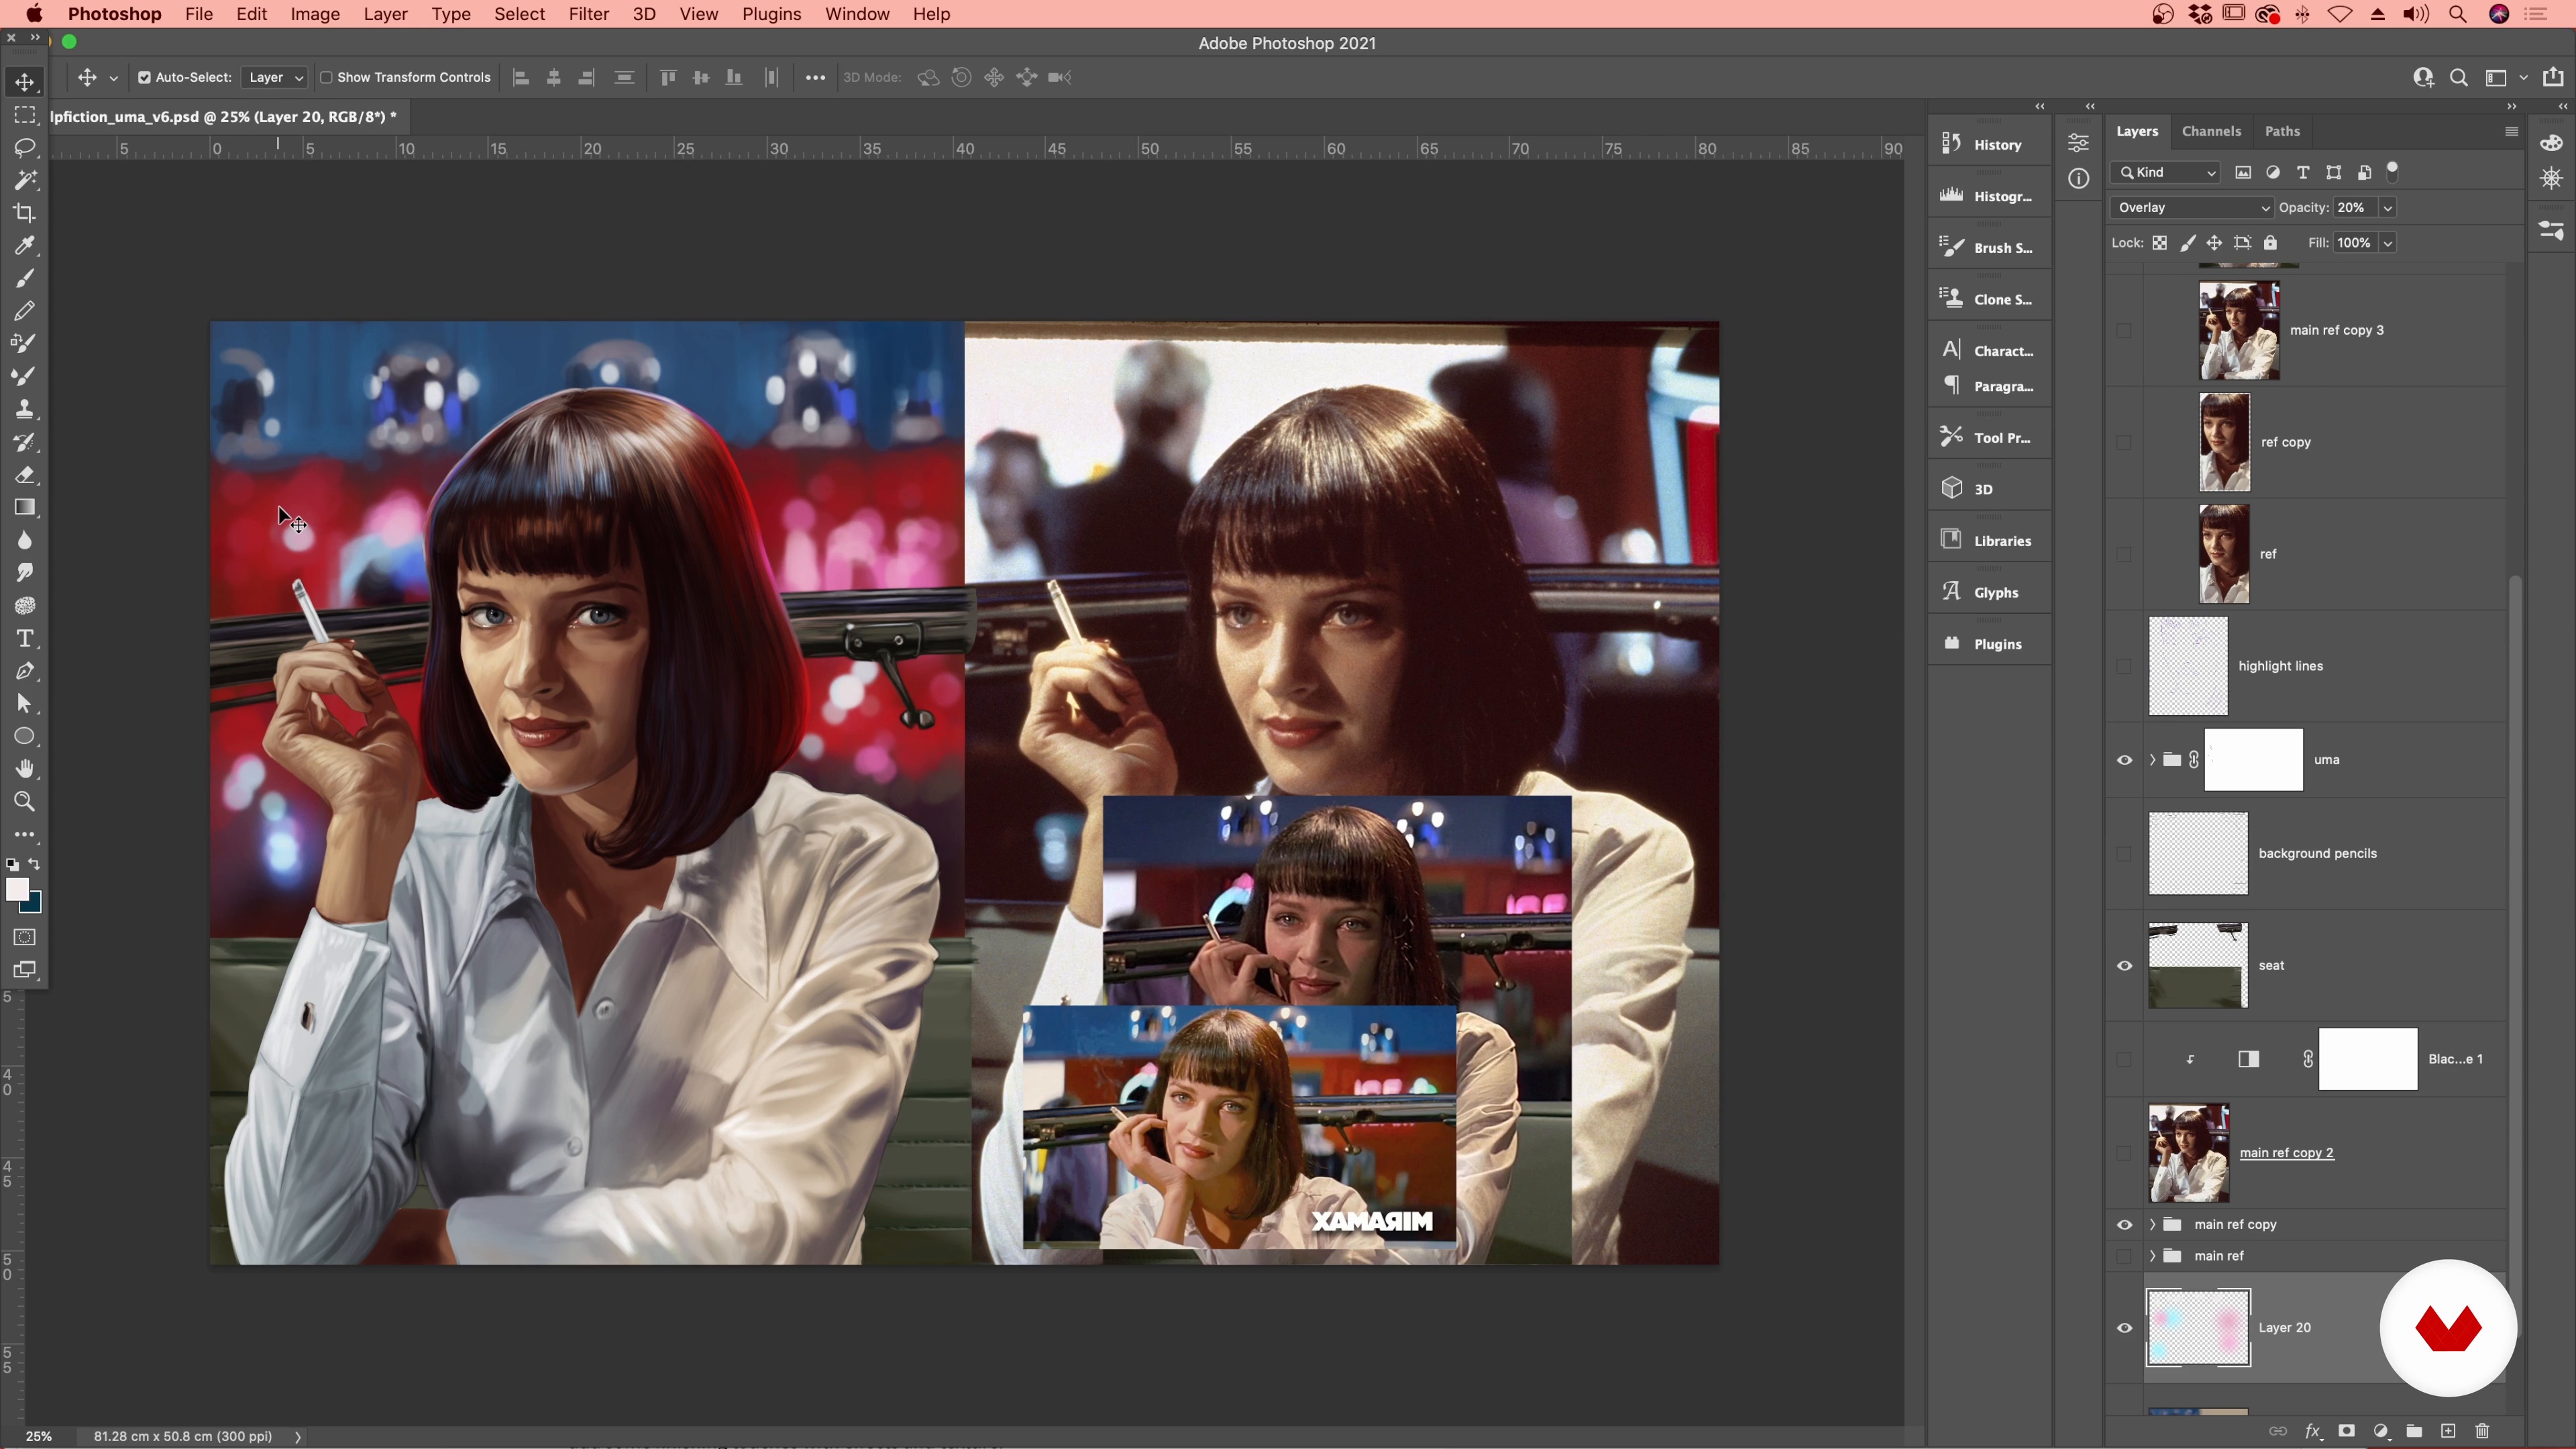Create a new layer group

(2414, 1431)
